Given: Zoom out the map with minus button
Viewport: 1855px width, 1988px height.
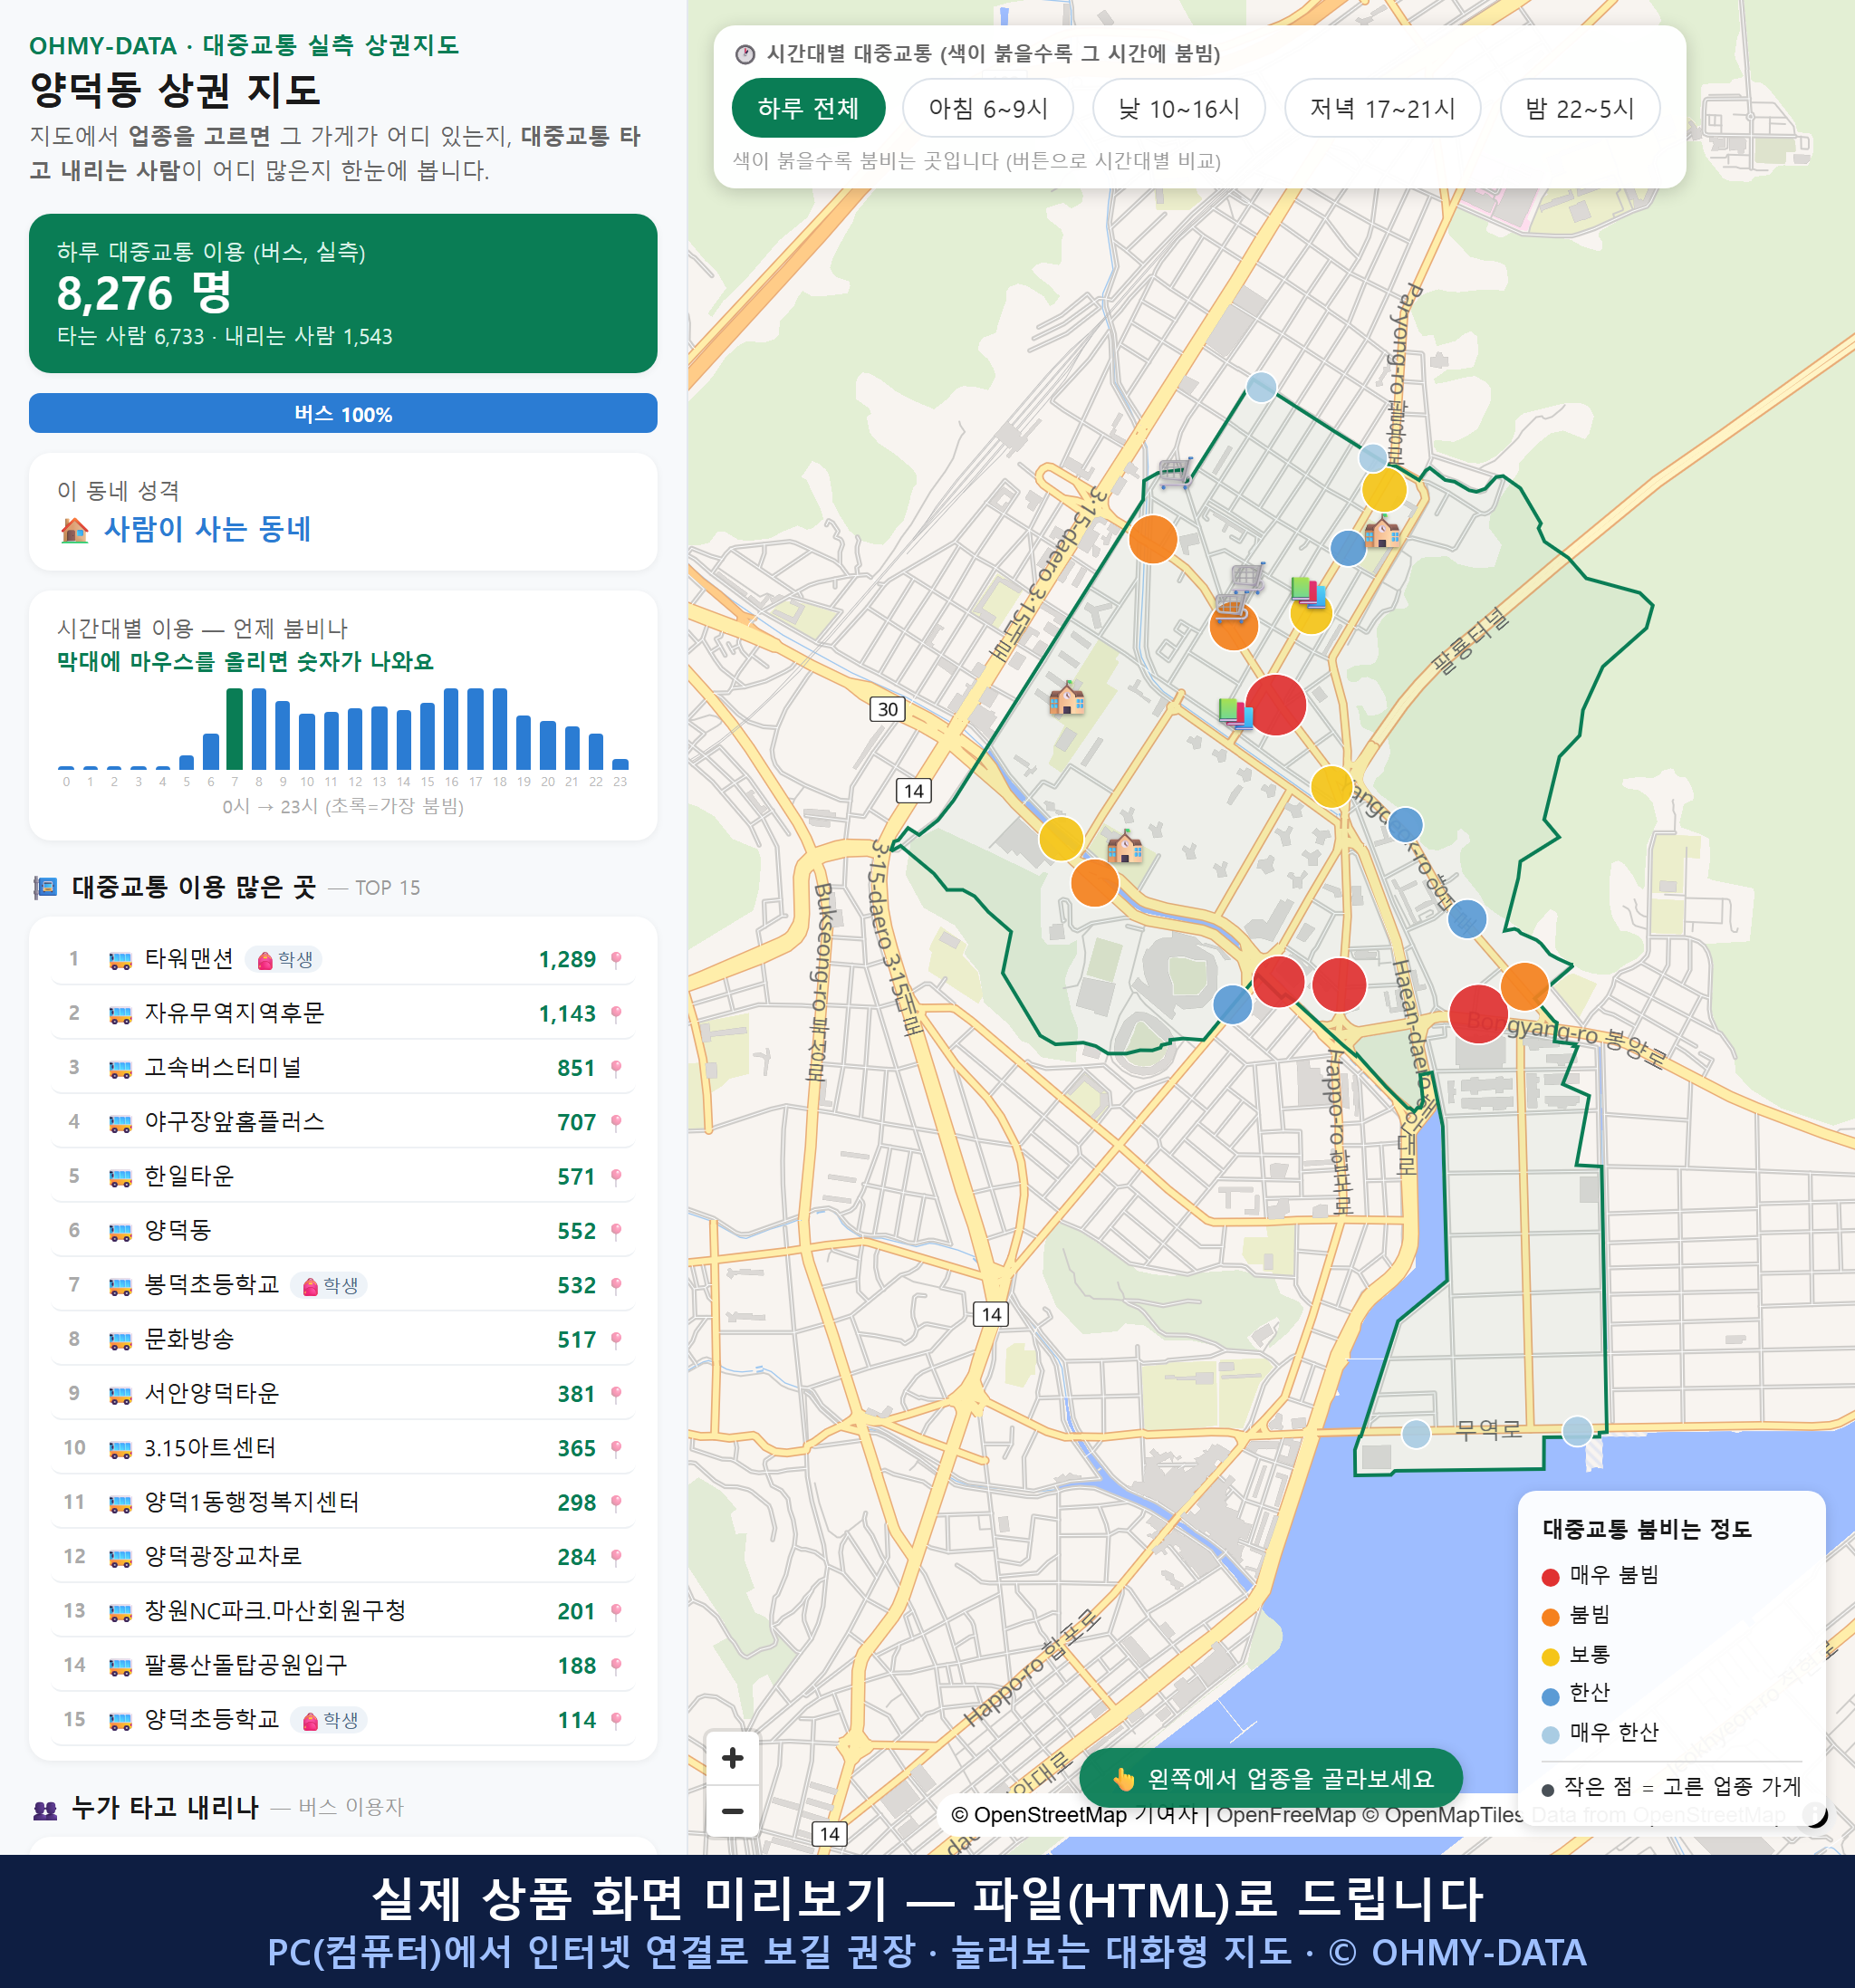Looking at the screenshot, I should pyautogui.click(x=732, y=1811).
